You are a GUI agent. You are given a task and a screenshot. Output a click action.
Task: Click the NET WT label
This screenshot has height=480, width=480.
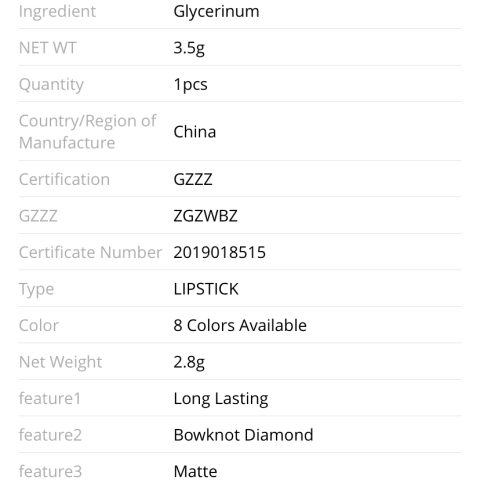[x=48, y=48]
